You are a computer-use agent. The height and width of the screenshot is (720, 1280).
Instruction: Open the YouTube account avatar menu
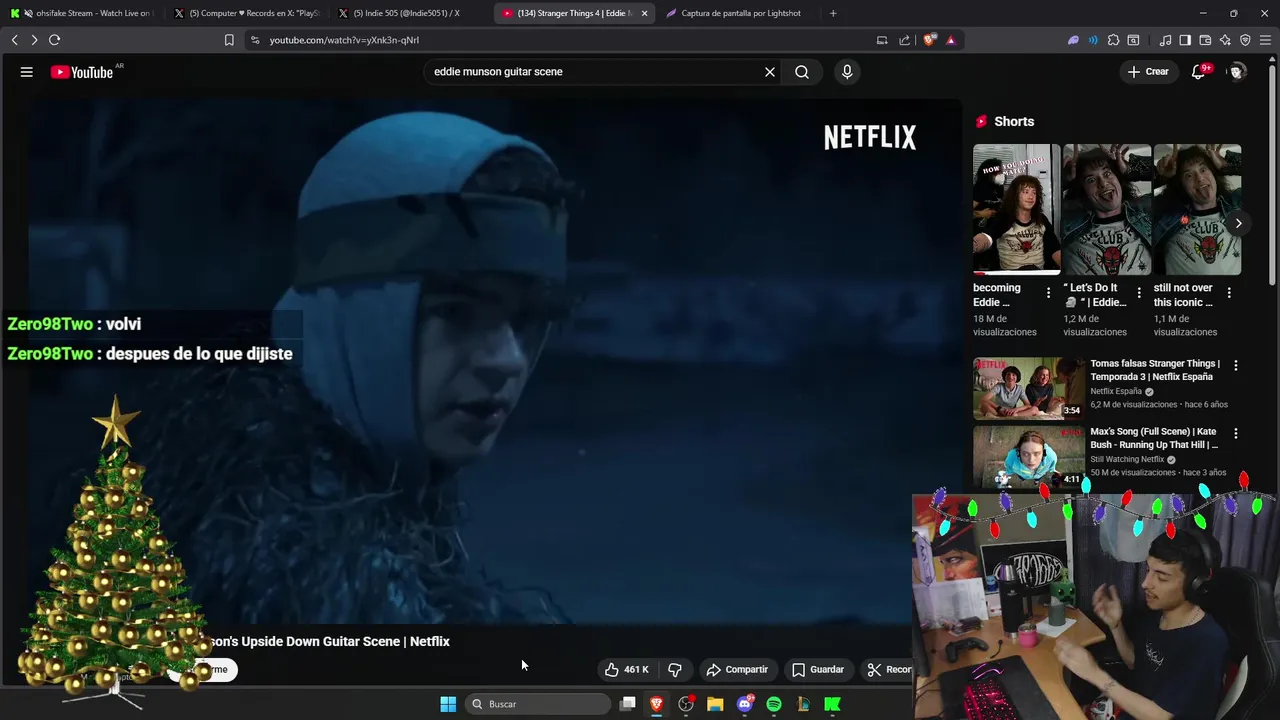click(x=1237, y=72)
